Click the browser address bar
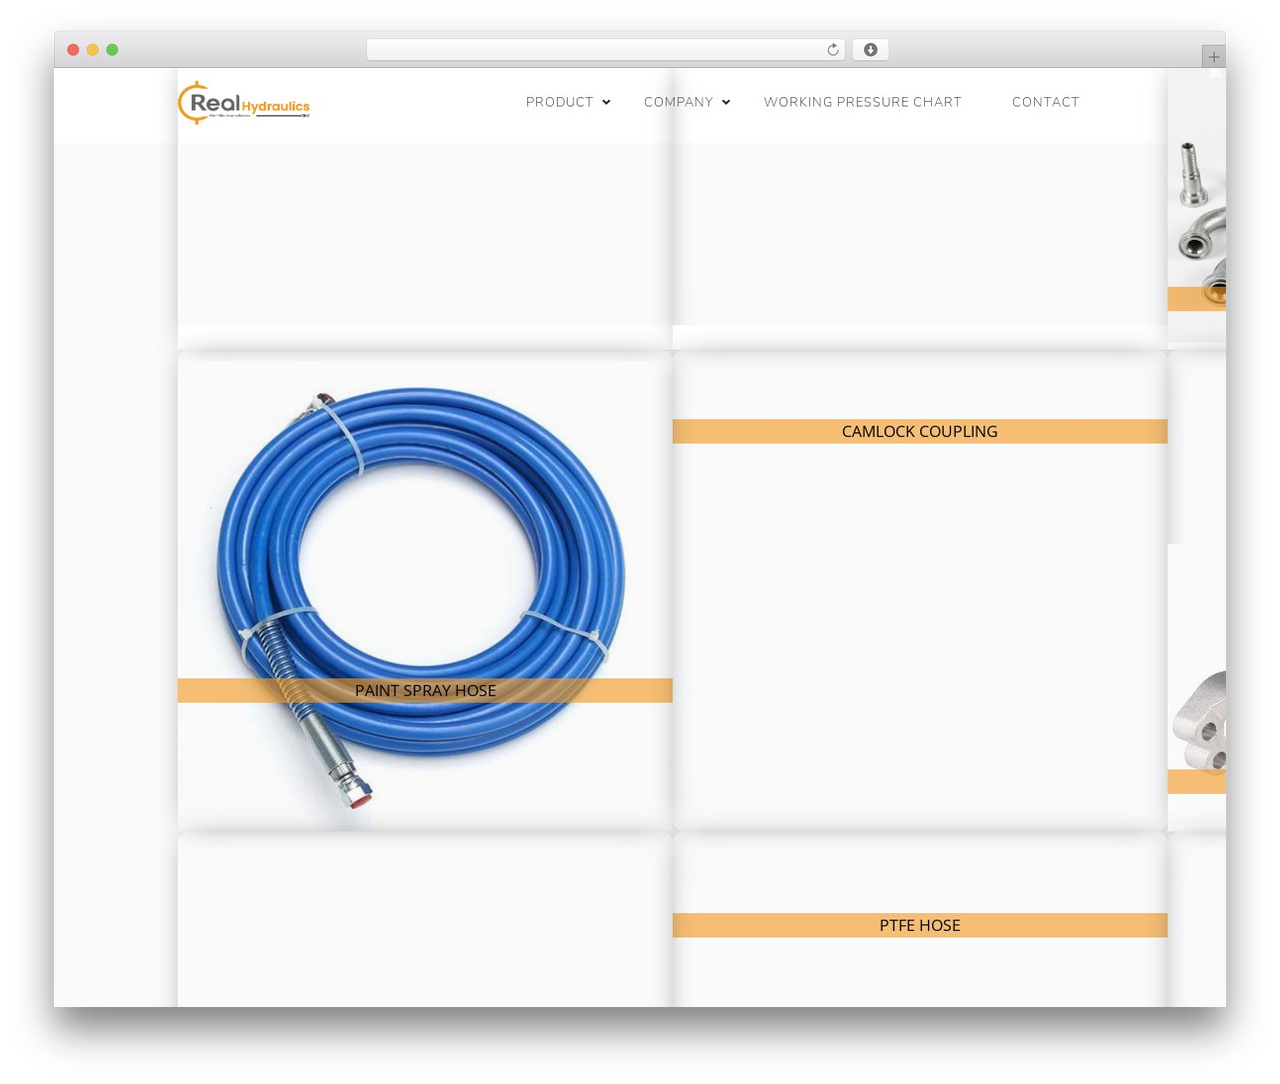1280x1084 pixels. click(x=605, y=50)
